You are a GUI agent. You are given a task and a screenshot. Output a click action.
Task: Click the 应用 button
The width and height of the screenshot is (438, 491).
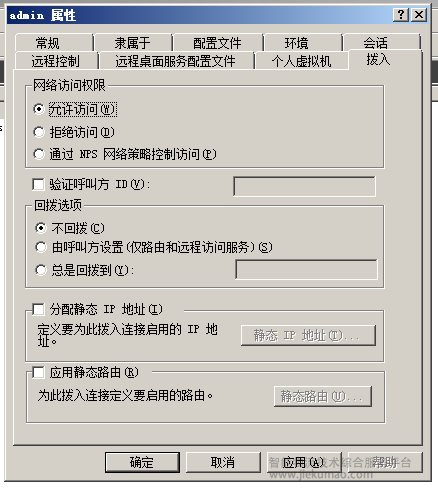coord(304,462)
